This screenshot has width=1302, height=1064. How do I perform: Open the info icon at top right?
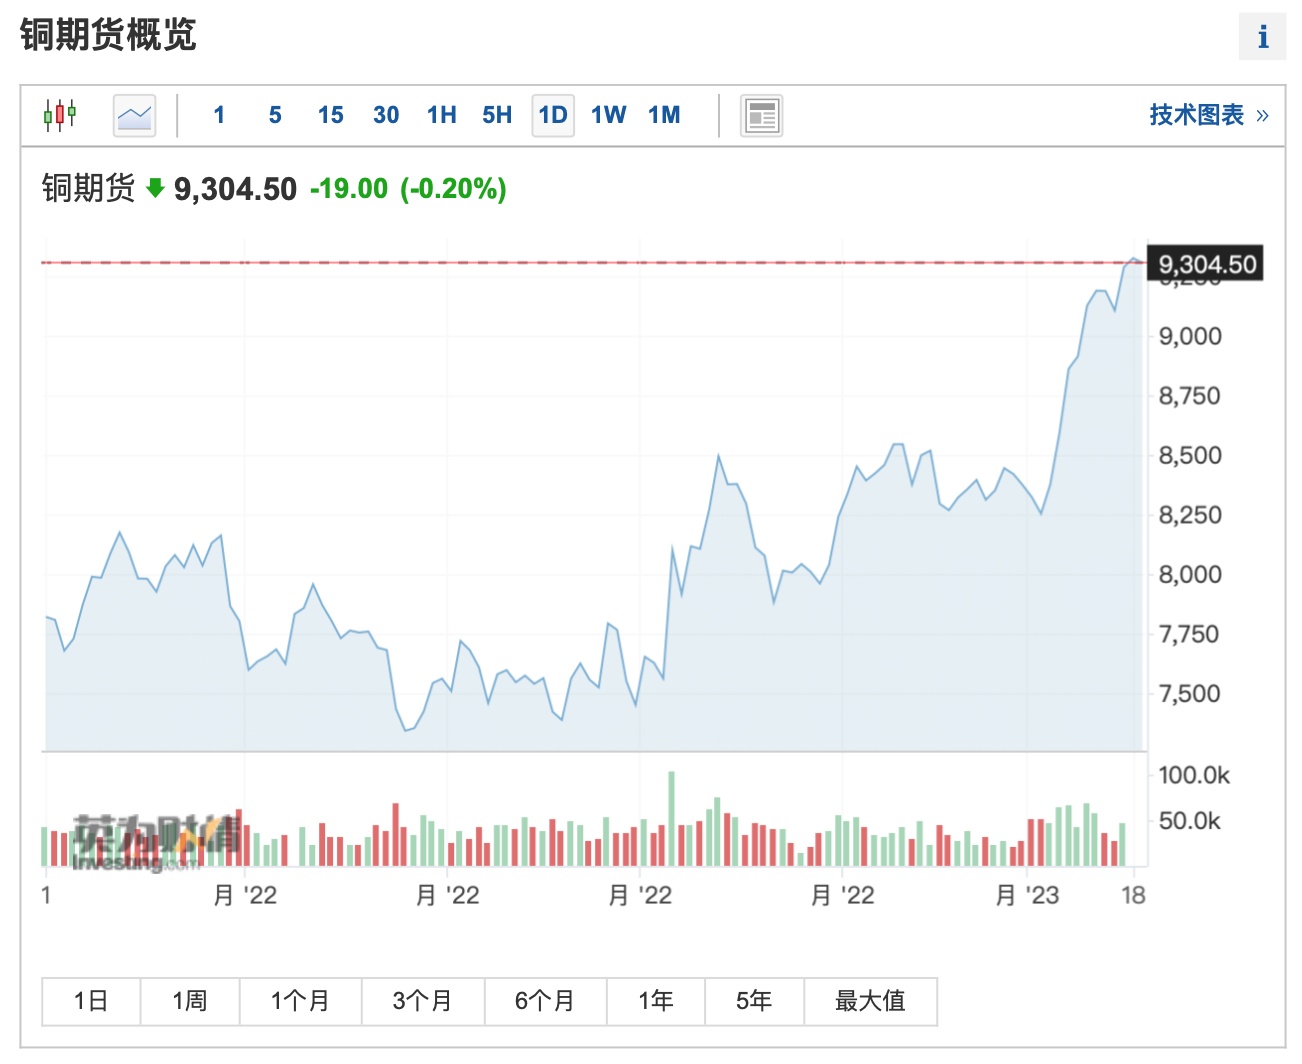coord(1262,37)
